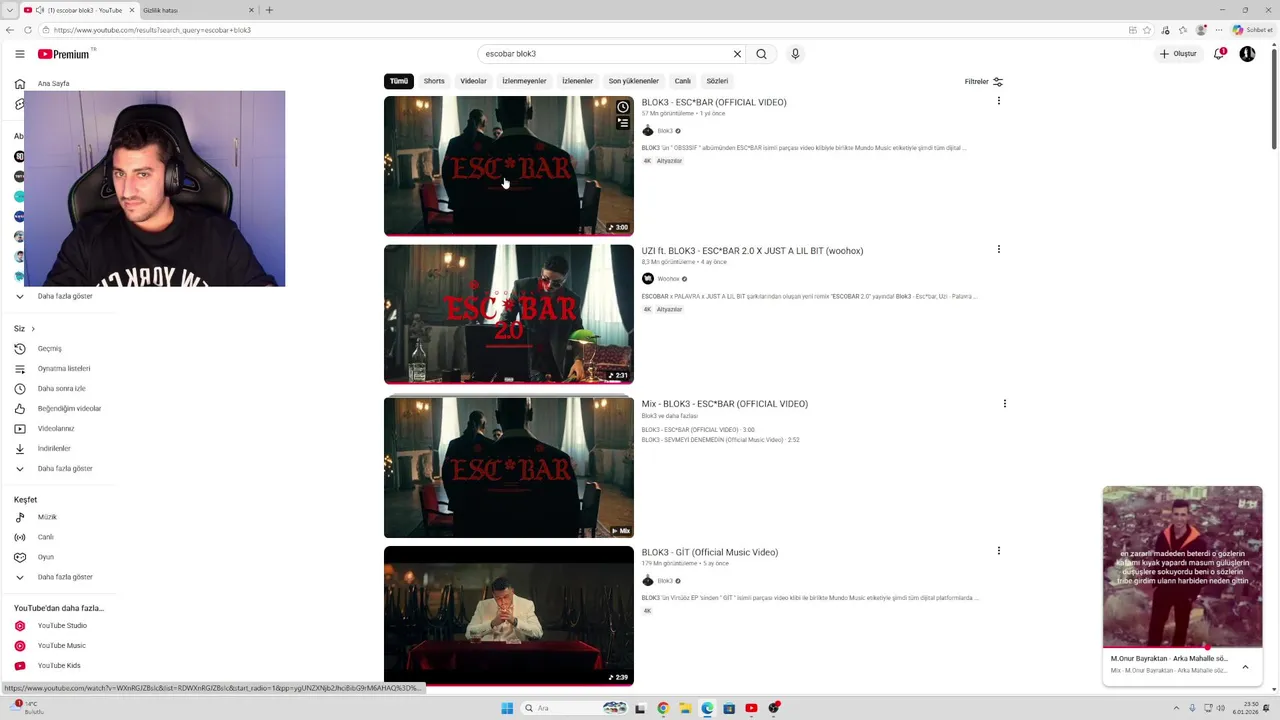This screenshot has width=1280, height=720.
Task: Expand Daha fazla göster below İndirilenler
Action: [x=65, y=469]
